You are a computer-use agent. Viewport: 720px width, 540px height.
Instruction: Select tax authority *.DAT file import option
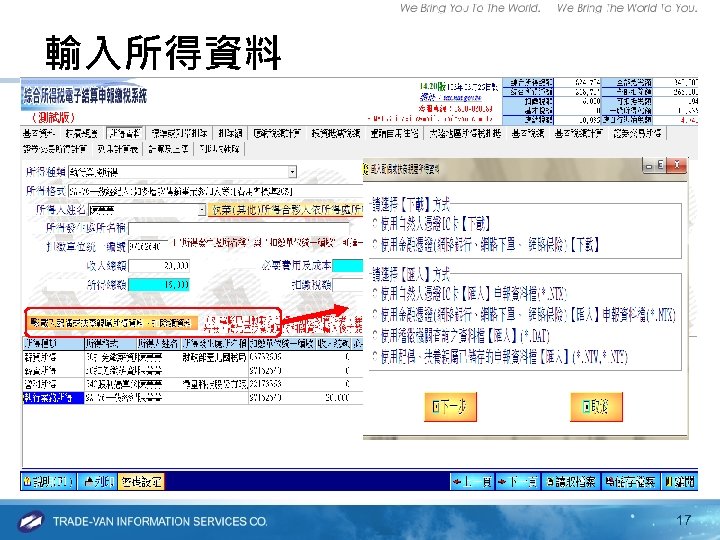376,336
